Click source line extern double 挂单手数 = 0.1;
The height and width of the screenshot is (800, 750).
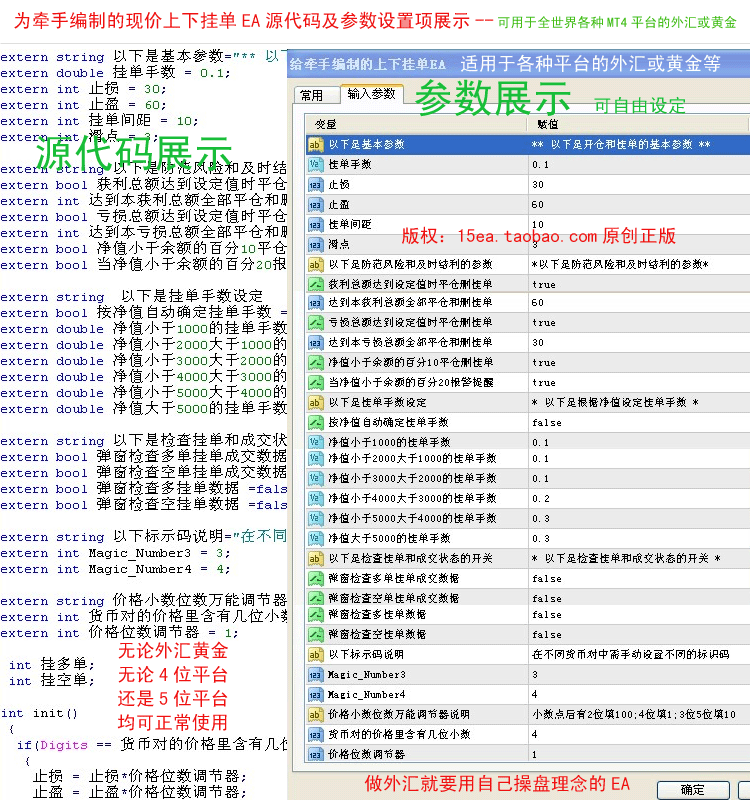[115, 72]
